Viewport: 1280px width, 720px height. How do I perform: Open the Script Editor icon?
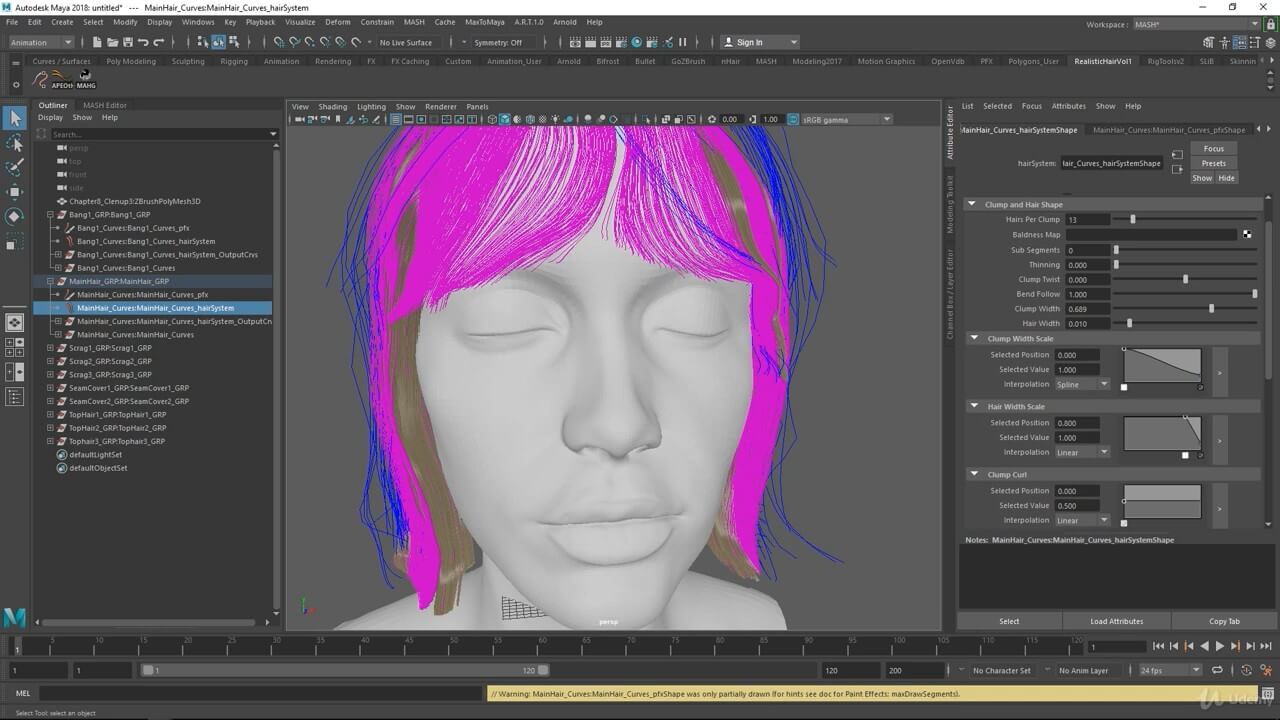(x=1267, y=693)
